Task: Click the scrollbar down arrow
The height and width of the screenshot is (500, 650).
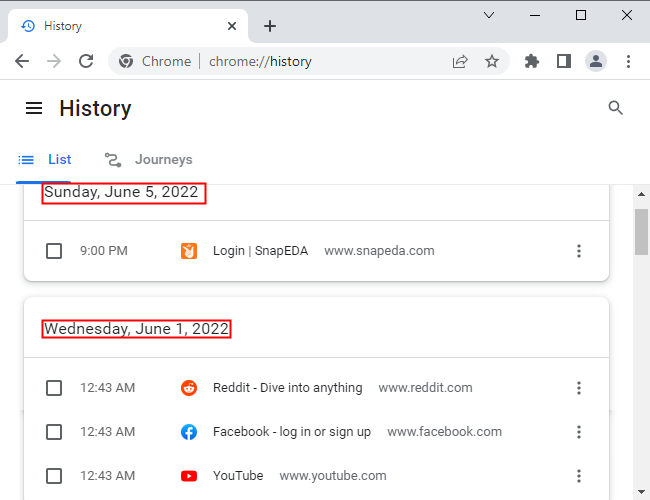Action: tap(641, 492)
